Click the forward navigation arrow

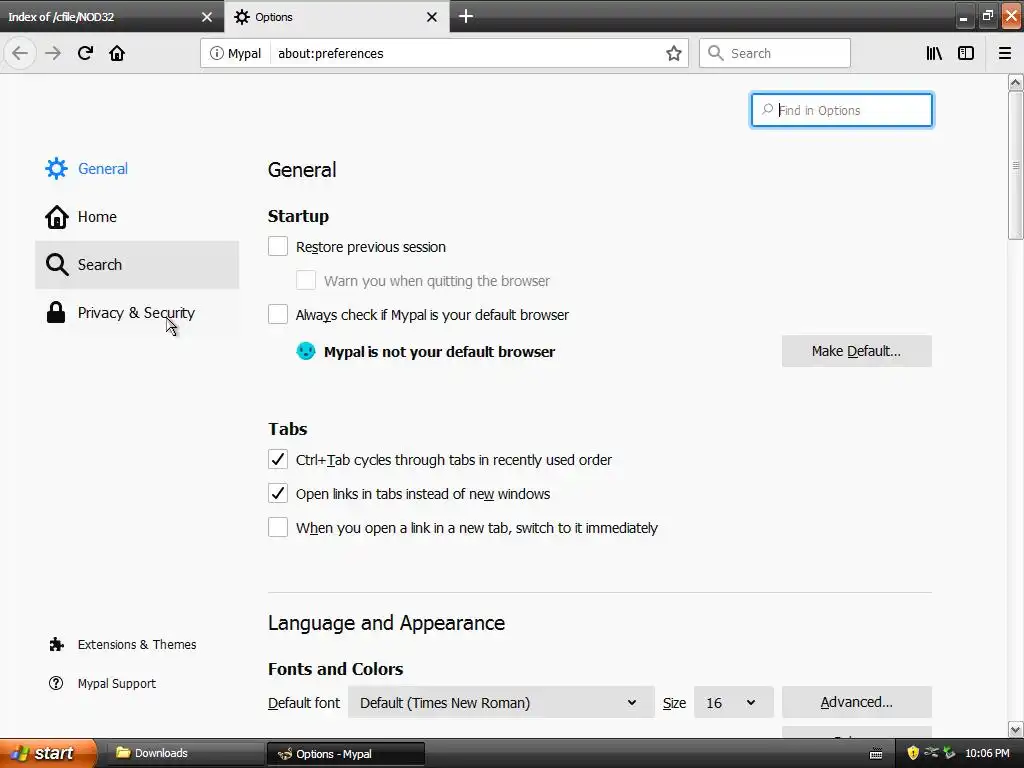(53, 53)
